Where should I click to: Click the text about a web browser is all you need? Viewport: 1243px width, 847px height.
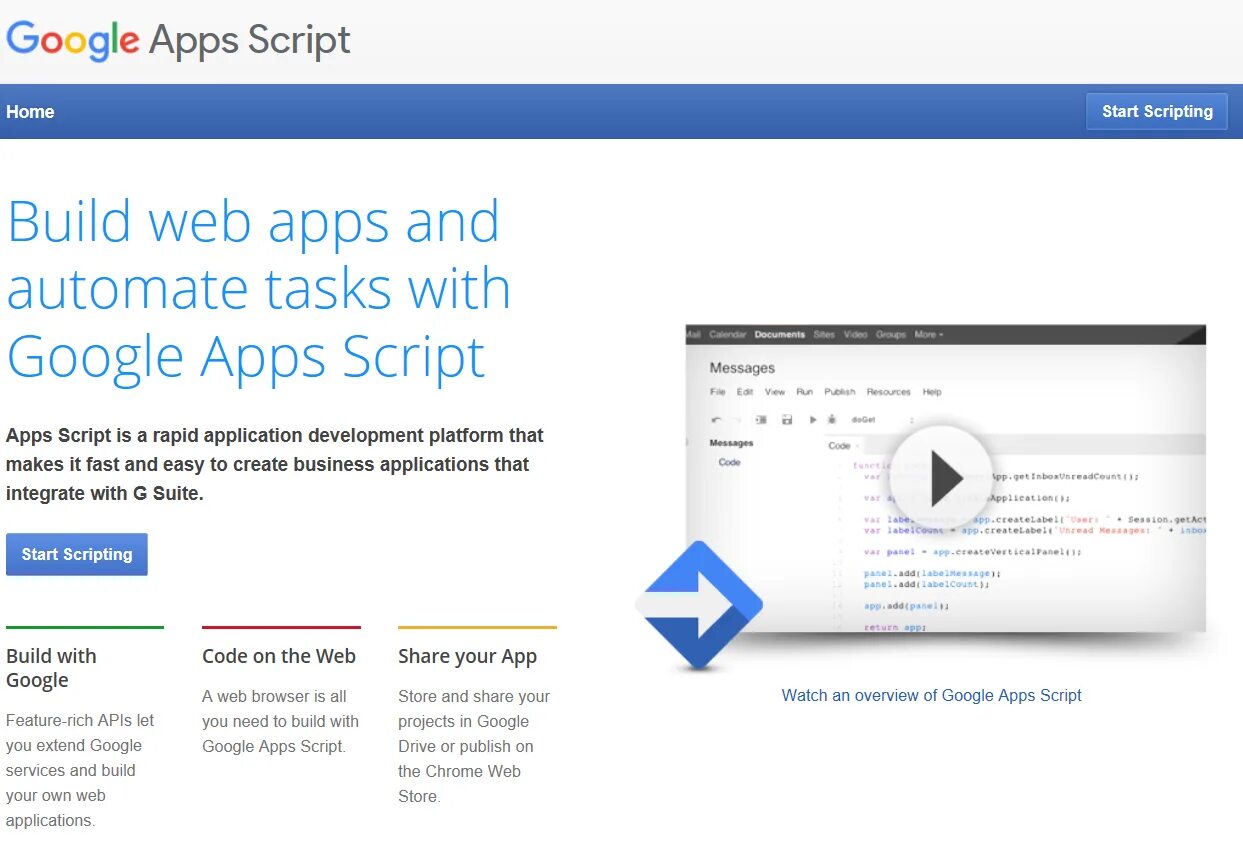pyautogui.click(x=280, y=721)
